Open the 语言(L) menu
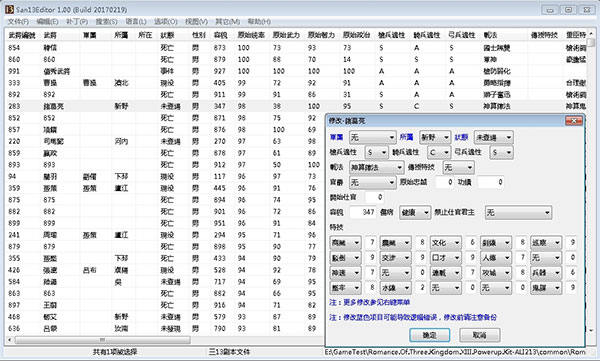600x361 pixels. (x=136, y=21)
